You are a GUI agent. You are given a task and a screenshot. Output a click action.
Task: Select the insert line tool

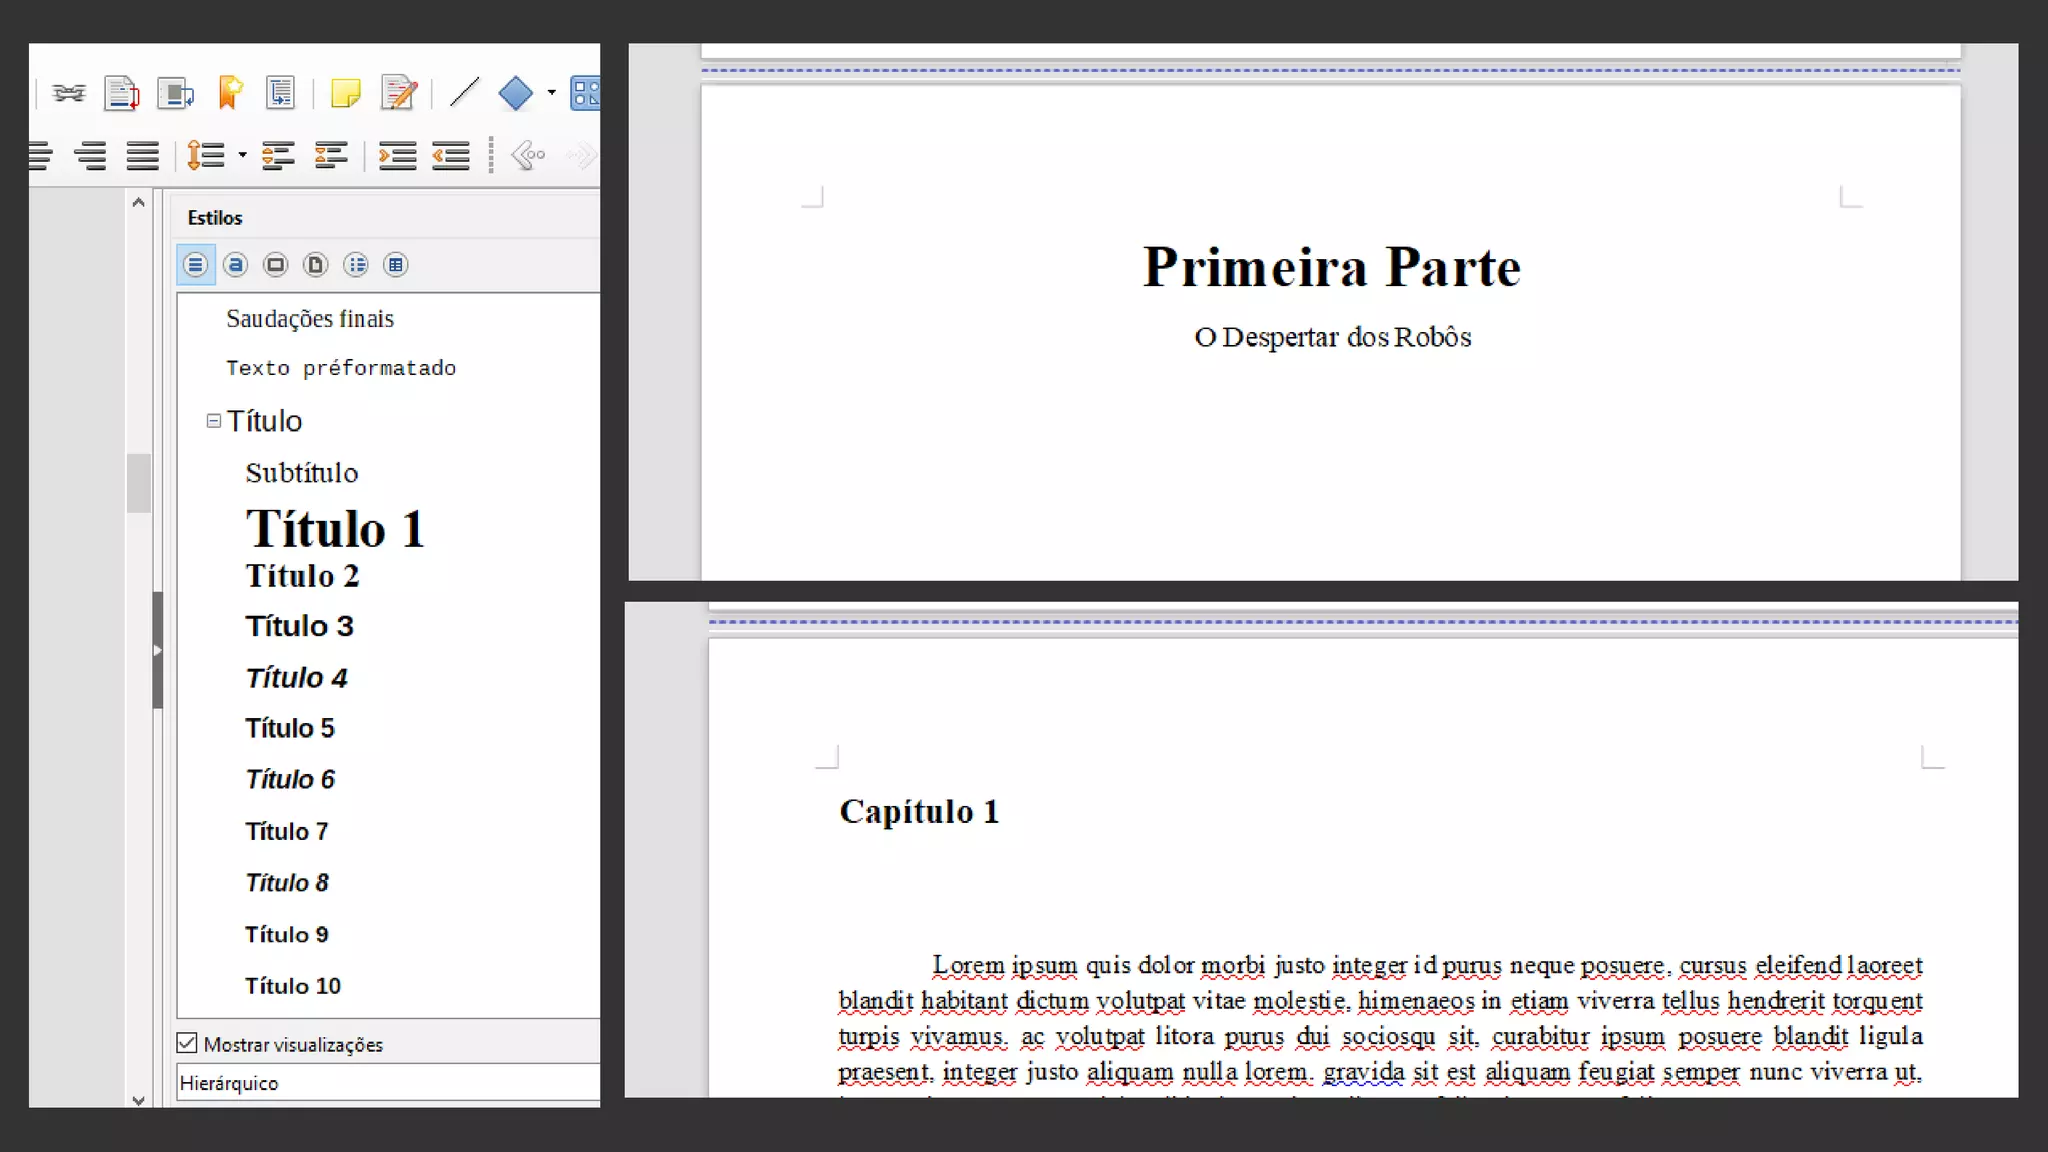pyautogui.click(x=464, y=93)
